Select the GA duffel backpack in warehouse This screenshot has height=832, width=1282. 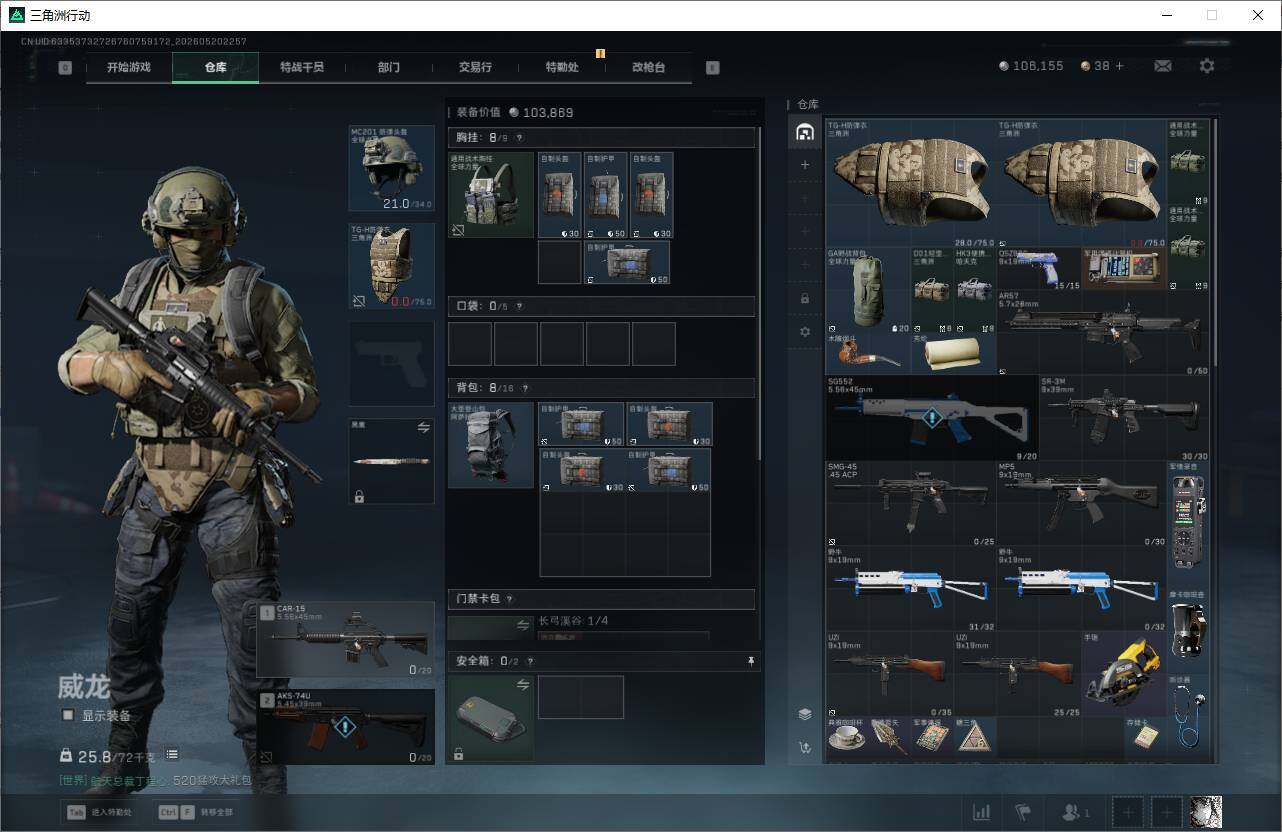tap(868, 291)
